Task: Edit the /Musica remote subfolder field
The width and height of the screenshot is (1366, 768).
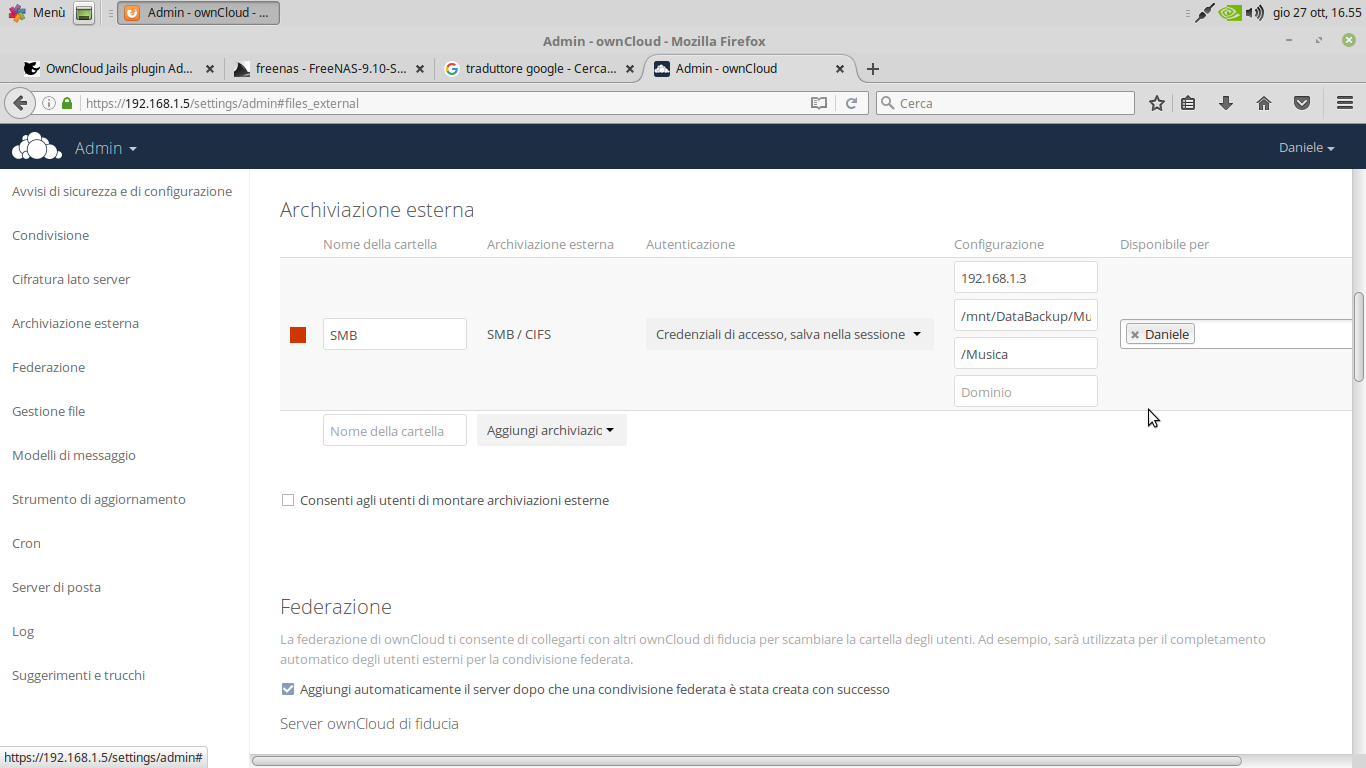Action: 1026,353
